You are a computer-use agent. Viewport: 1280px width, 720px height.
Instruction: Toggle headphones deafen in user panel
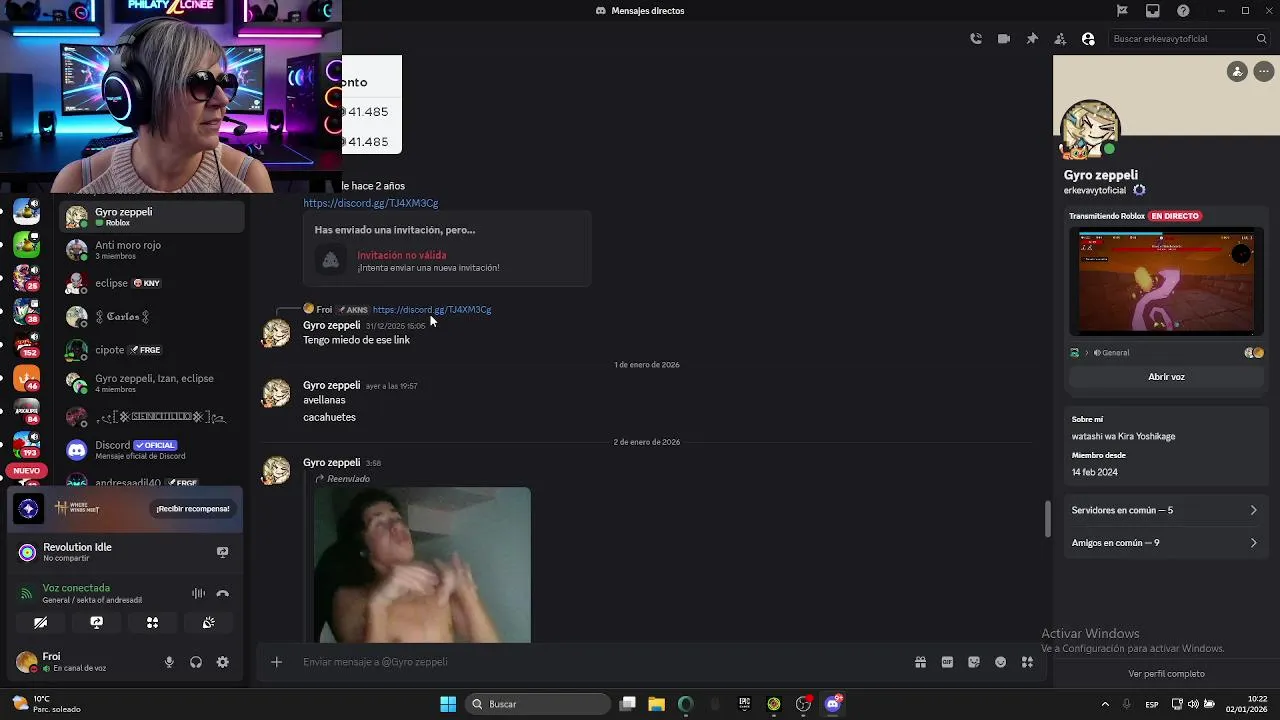click(196, 662)
